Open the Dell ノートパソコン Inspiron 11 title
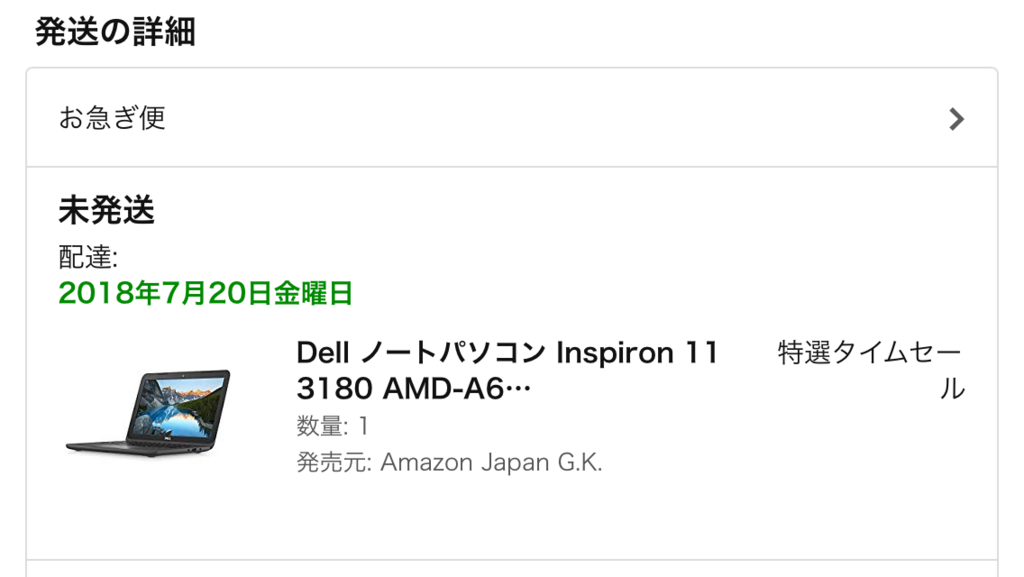The image size is (1024, 577). click(507, 352)
